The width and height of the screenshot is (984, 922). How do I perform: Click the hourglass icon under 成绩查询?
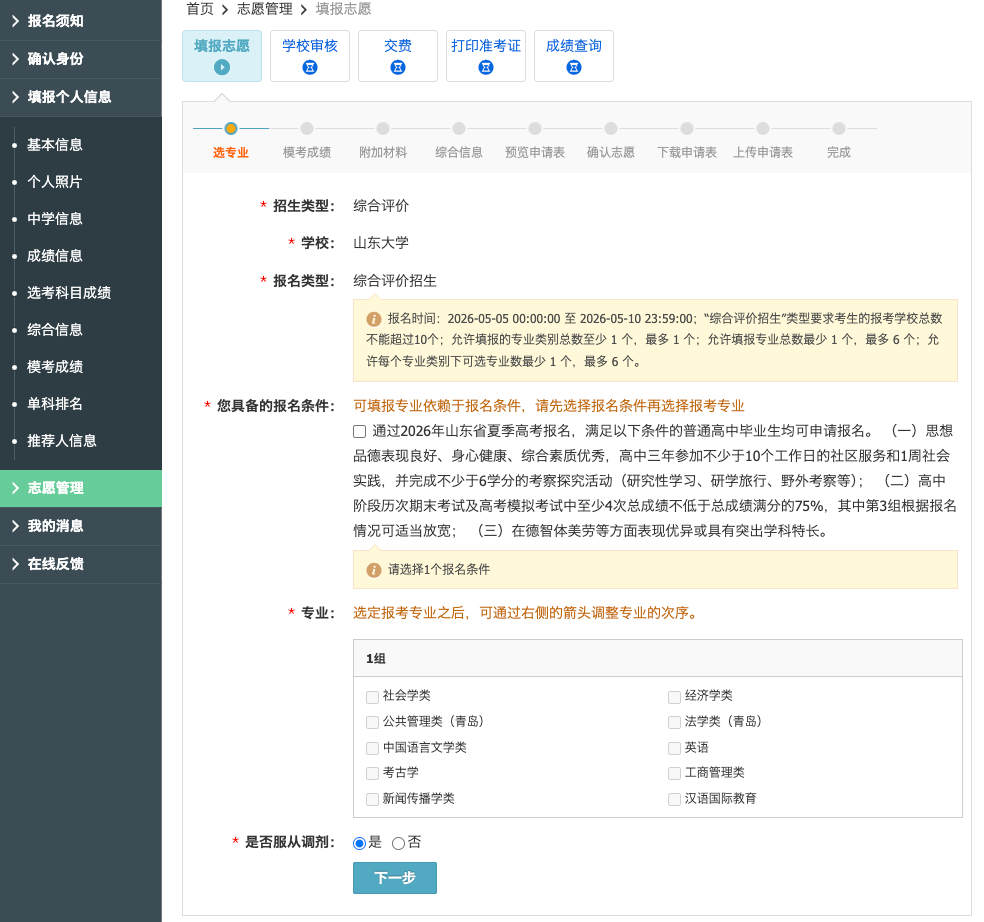point(574,67)
